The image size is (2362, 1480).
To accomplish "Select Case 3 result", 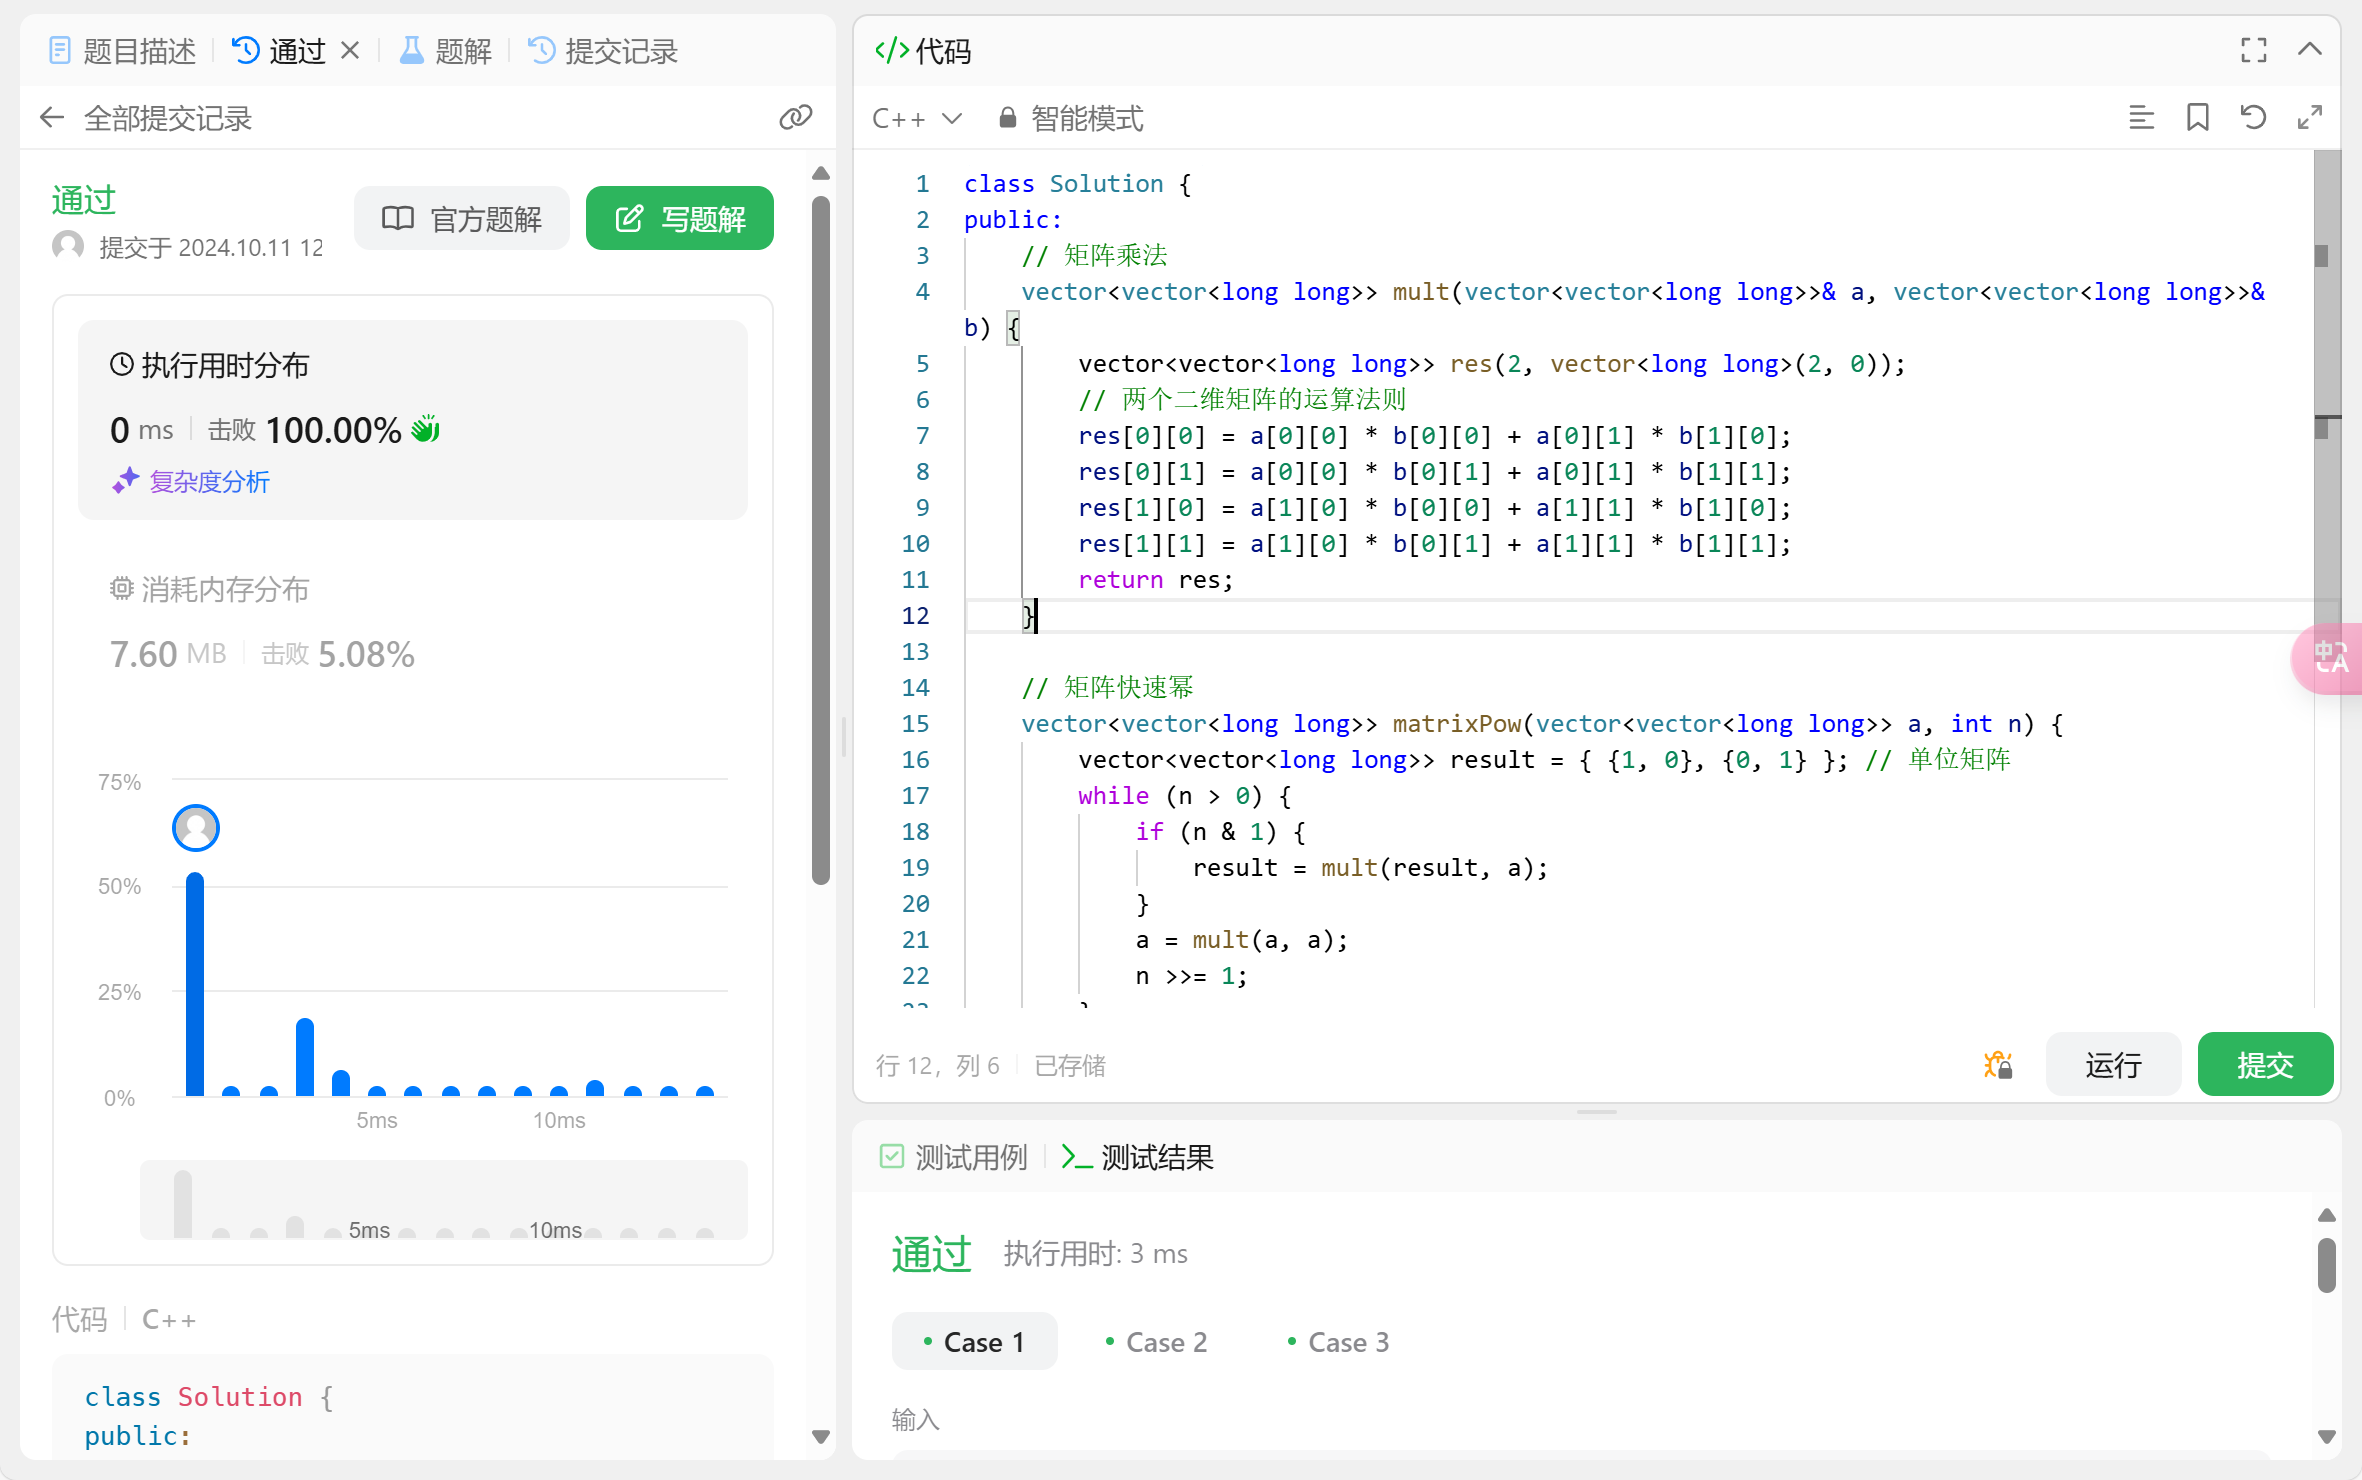I will click(1338, 1342).
